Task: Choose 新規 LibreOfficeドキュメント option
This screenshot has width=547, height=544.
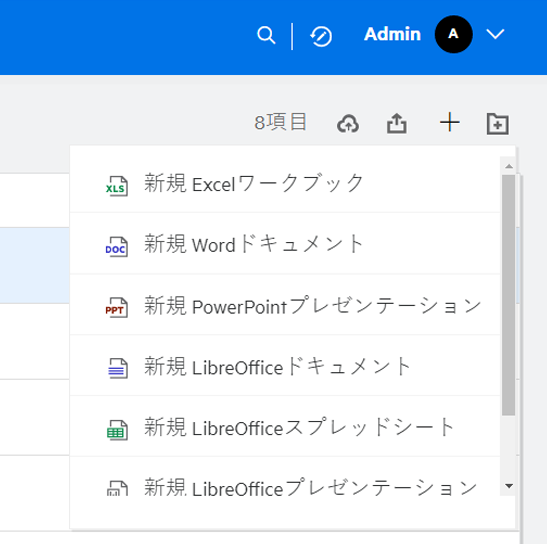Action: tap(285, 366)
